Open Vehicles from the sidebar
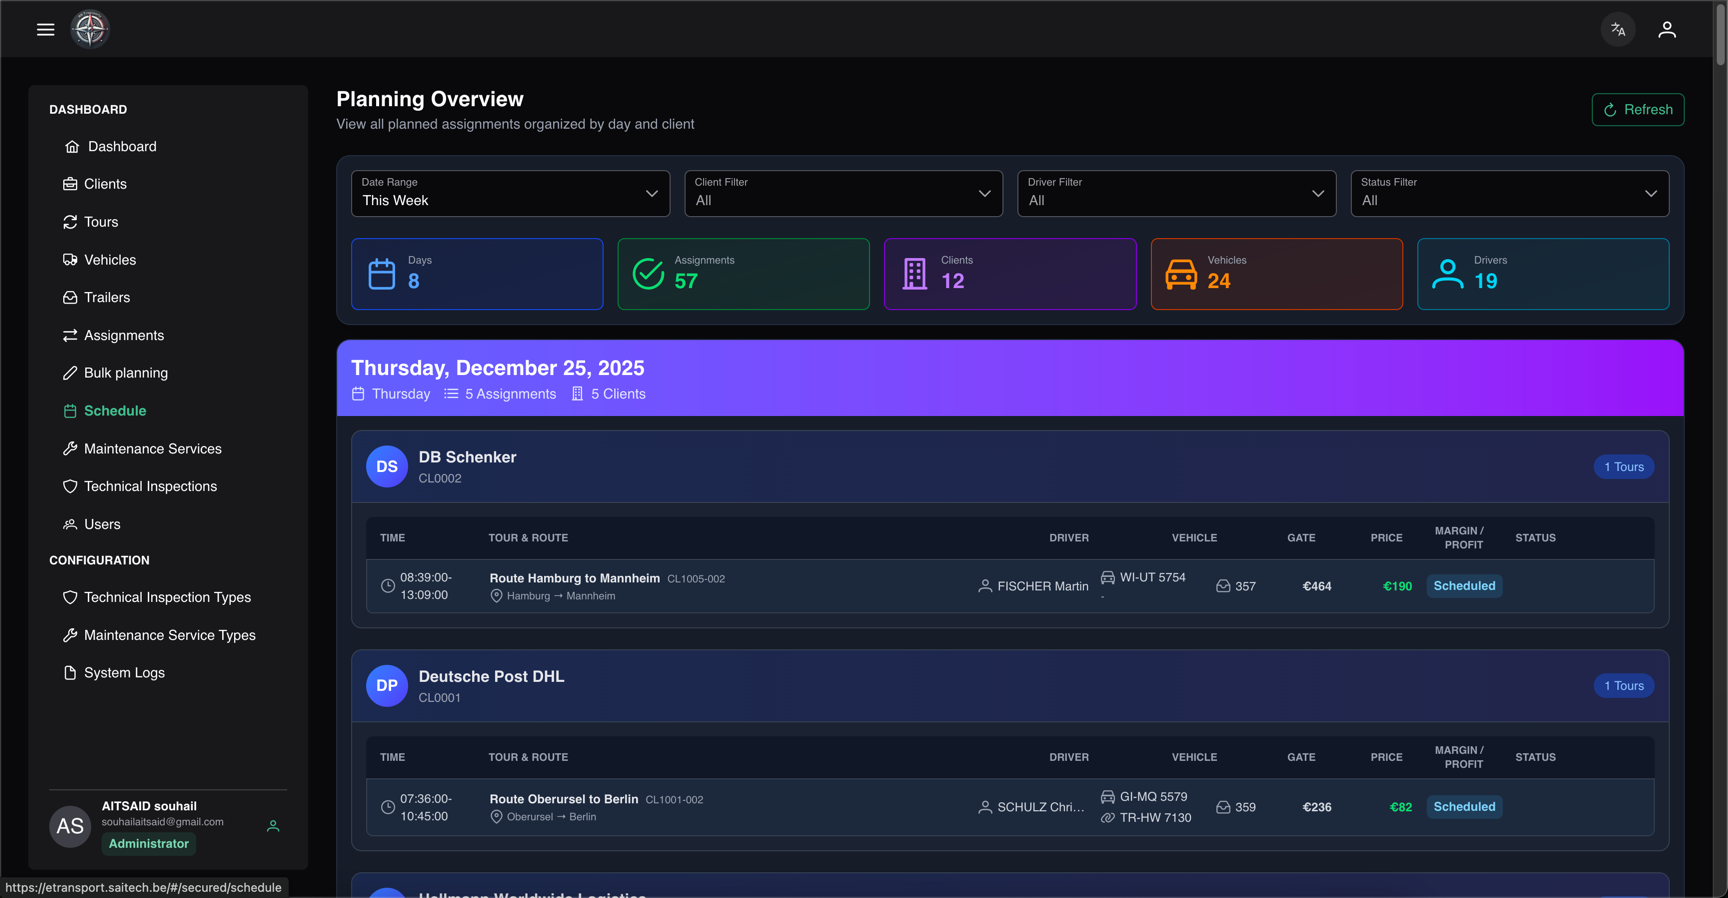Screen dimensions: 1728x898 click(110, 260)
